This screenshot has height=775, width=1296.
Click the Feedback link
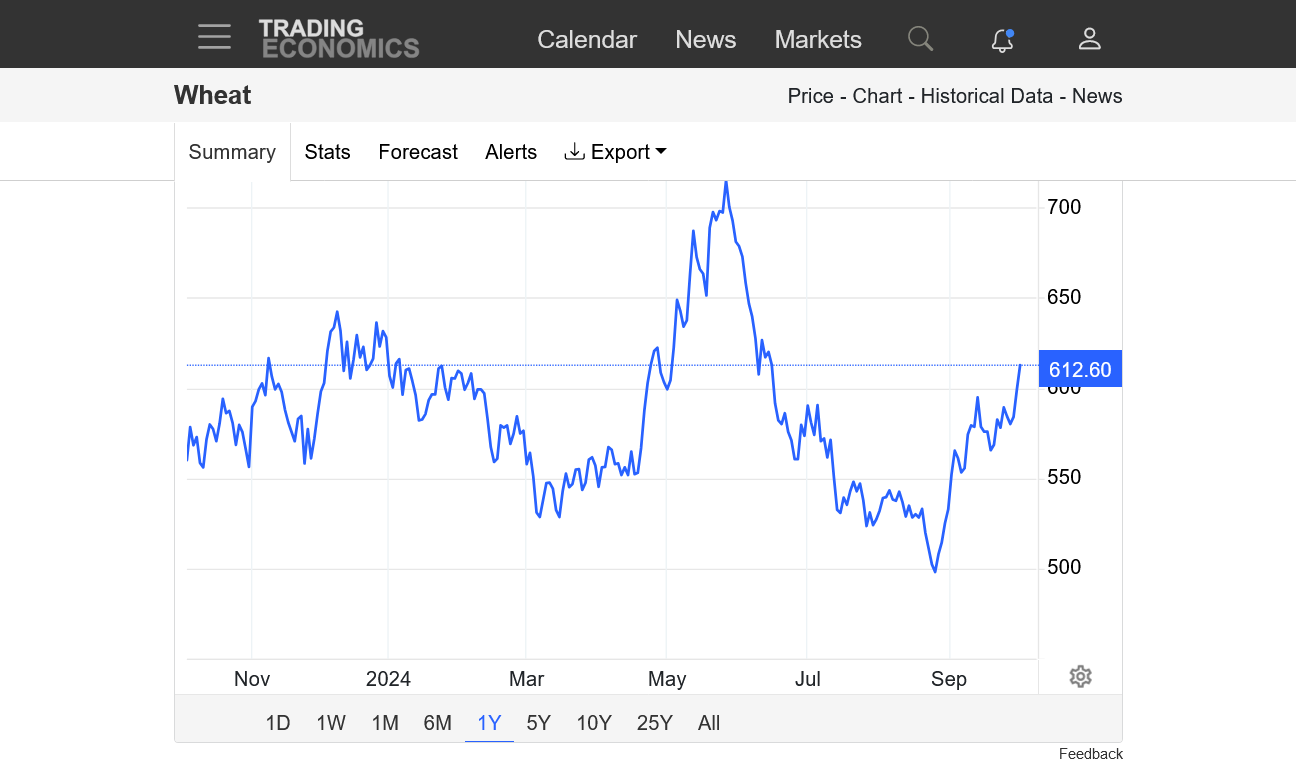coord(1090,754)
